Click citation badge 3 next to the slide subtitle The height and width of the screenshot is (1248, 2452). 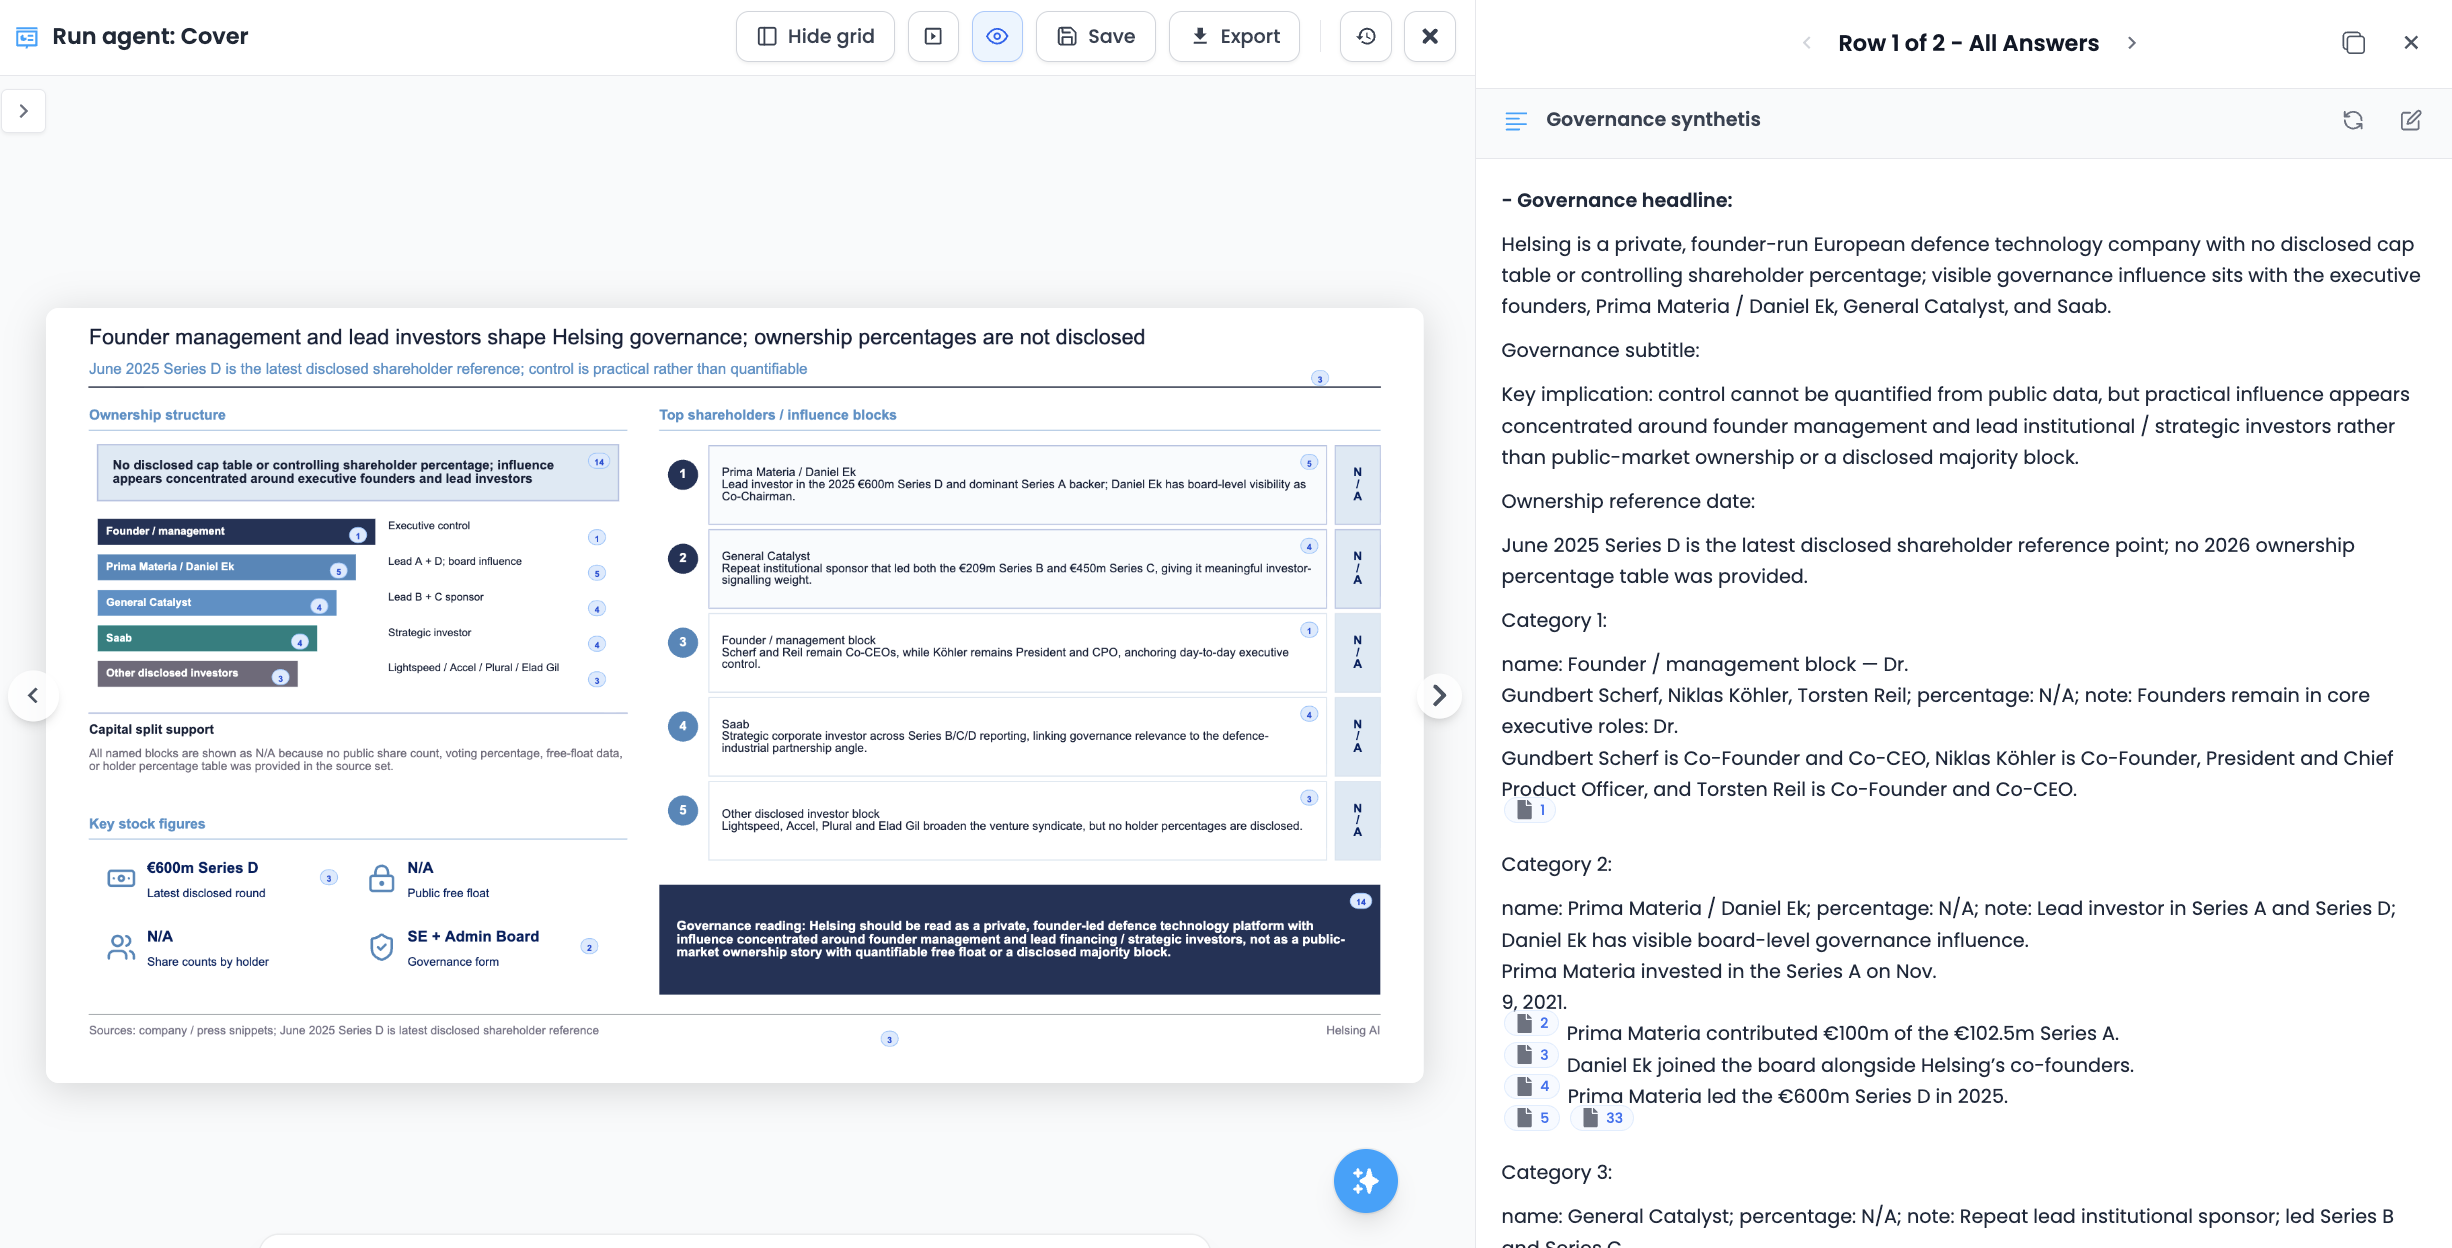(x=1320, y=379)
